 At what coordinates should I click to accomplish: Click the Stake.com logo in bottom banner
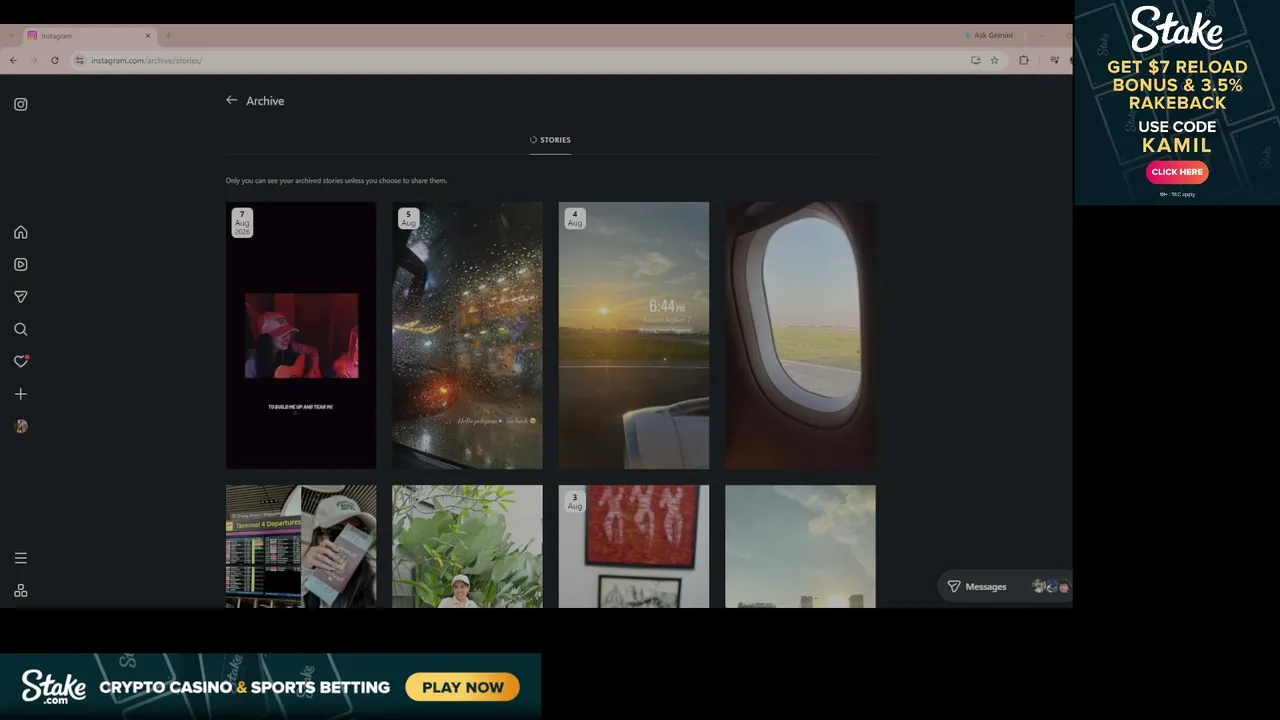(x=54, y=687)
